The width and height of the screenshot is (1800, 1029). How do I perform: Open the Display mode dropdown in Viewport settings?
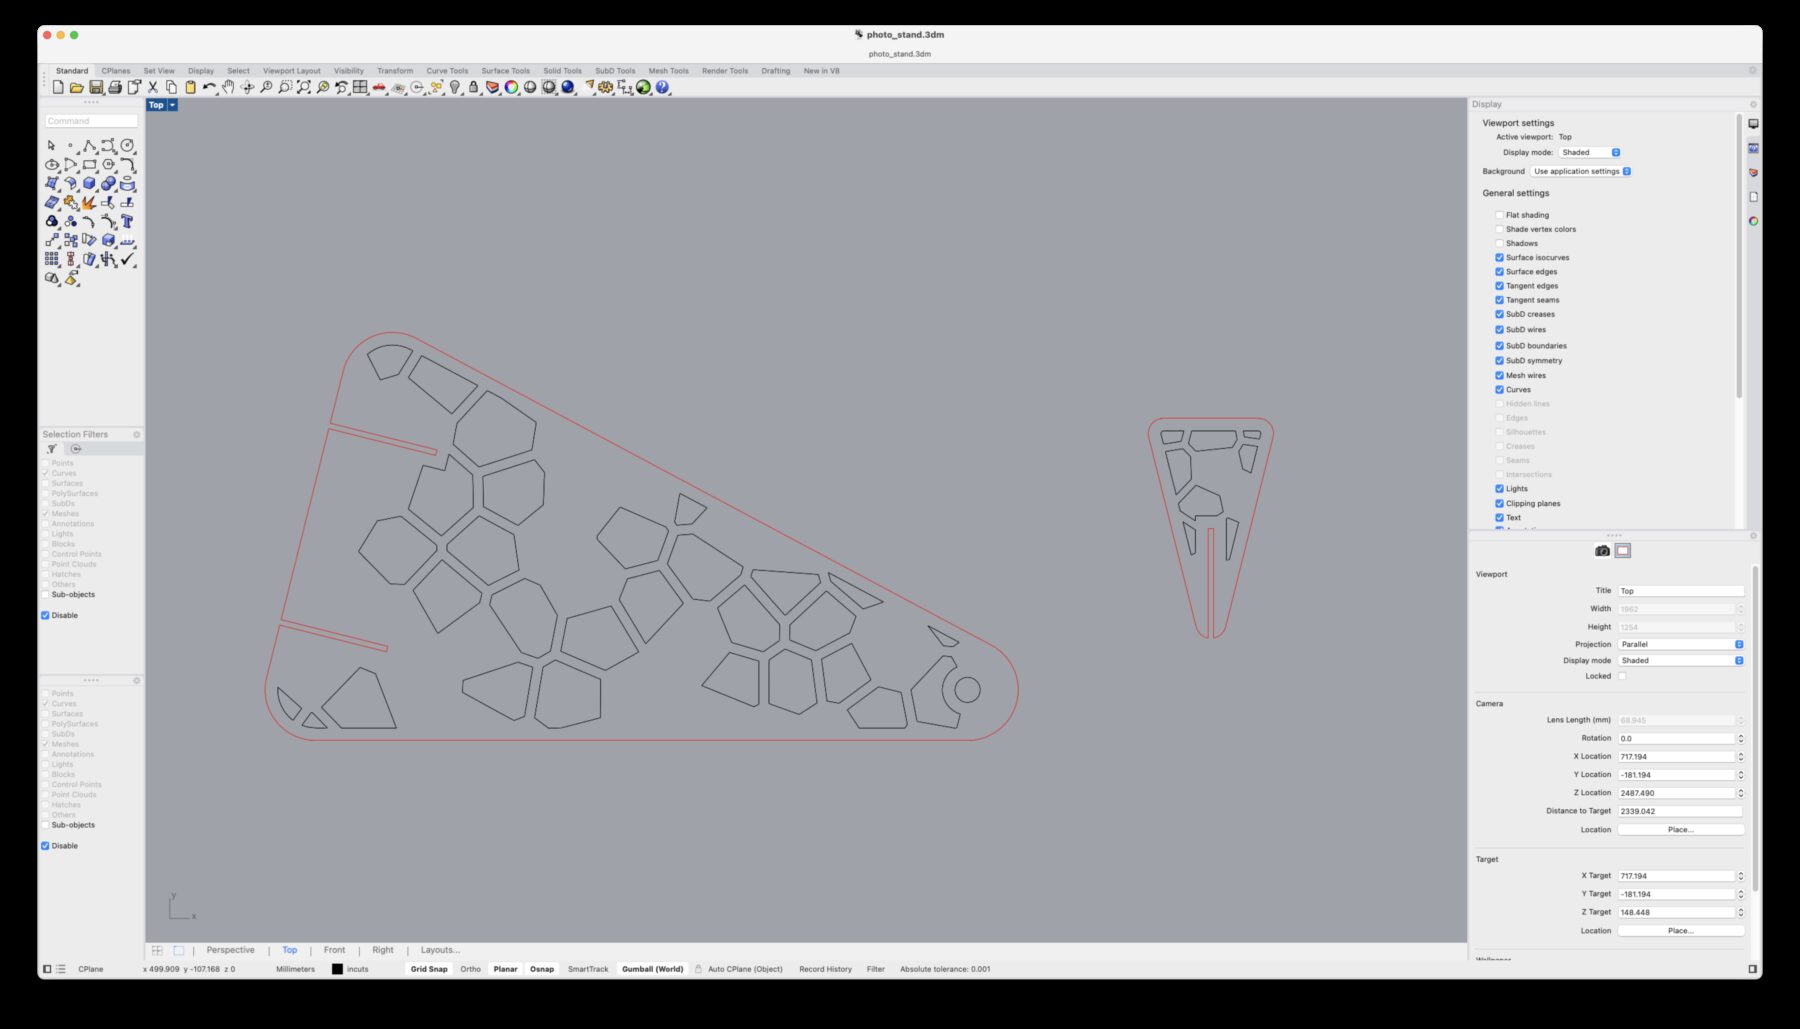coord(1589,153)
